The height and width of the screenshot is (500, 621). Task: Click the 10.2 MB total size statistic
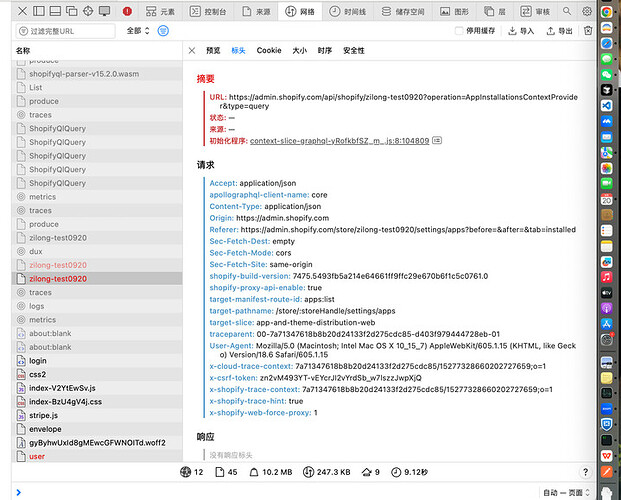coord(271,472)
